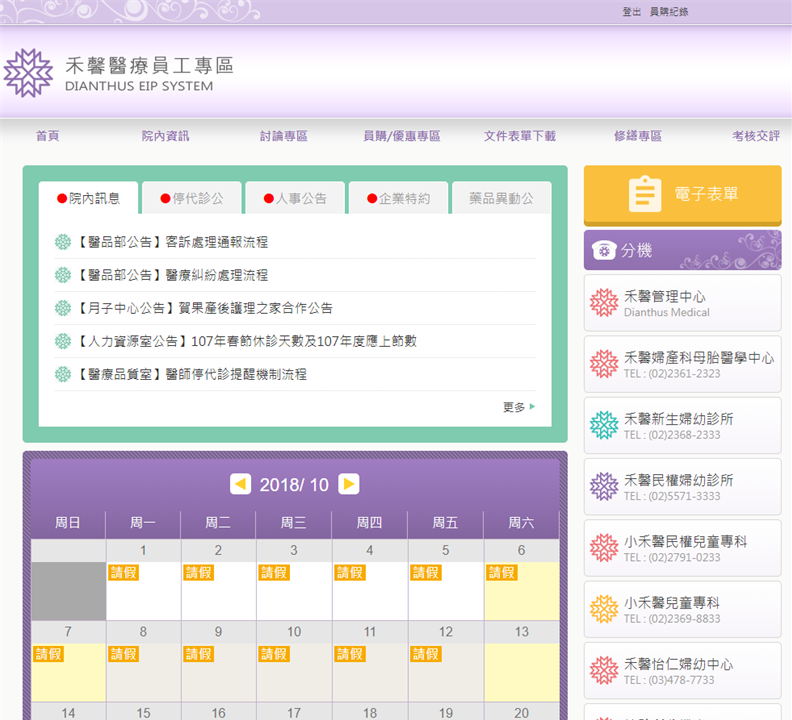Click bullet icon beside 107年春節休診天數 notice
This screenshot has height=720, width=792.
(x=63, y=341)
